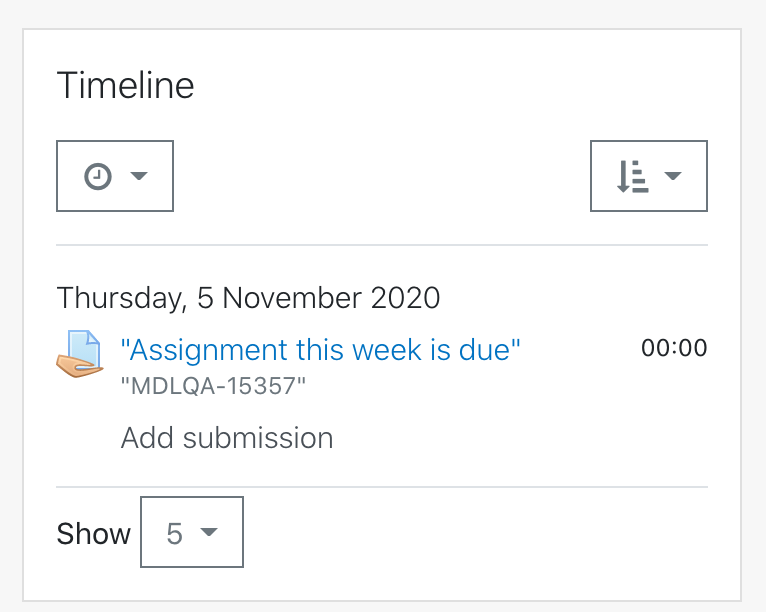Viewport: 766px width, 612px height.
Task: Click the 00:00 due time
Action: click(674, 348)
